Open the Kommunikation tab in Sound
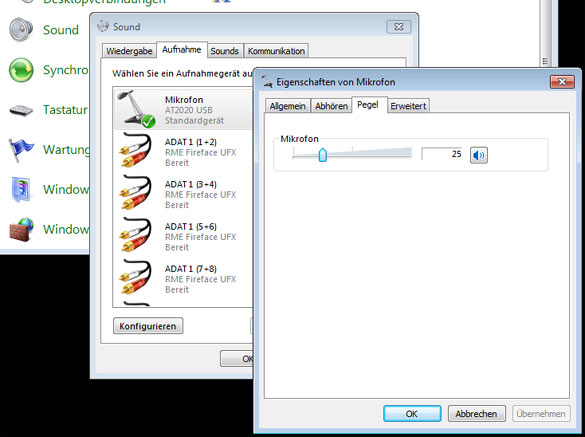The height and width of the screenshot is (437, 585). click(x=276, y=51)
